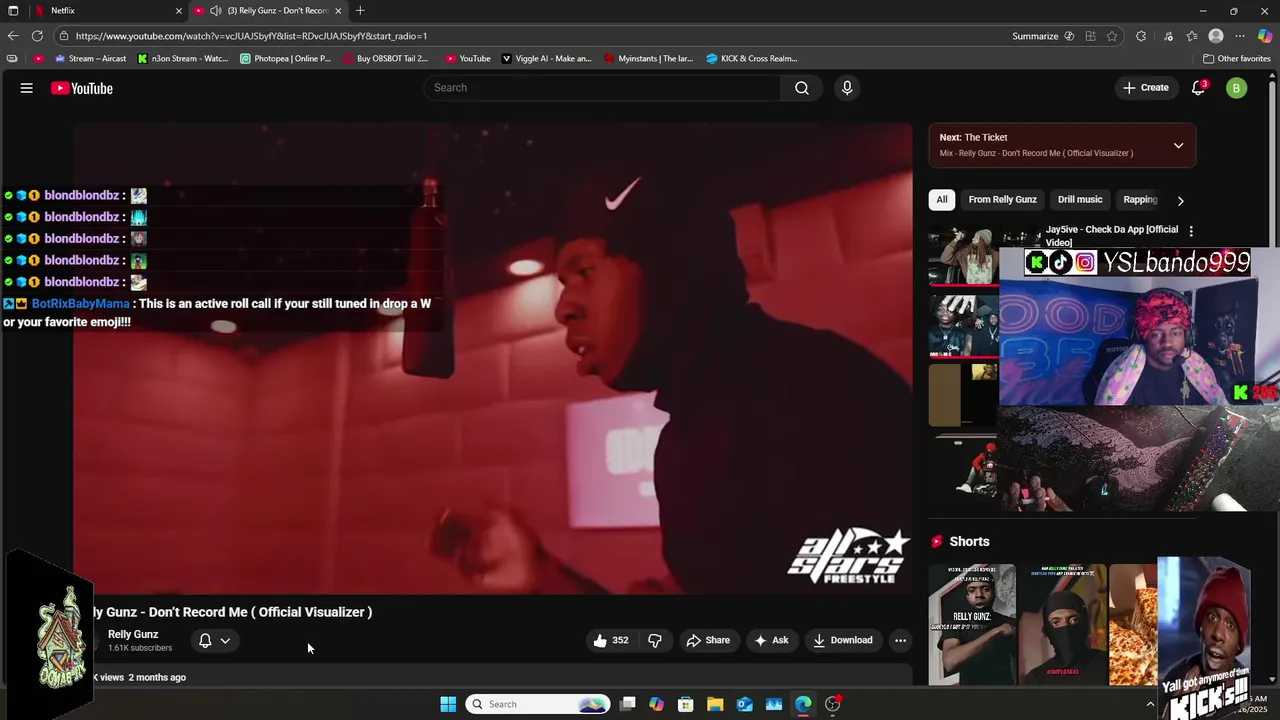
Task: Open the Stream – Aircast bookmark
Action: tap(90, 58)
